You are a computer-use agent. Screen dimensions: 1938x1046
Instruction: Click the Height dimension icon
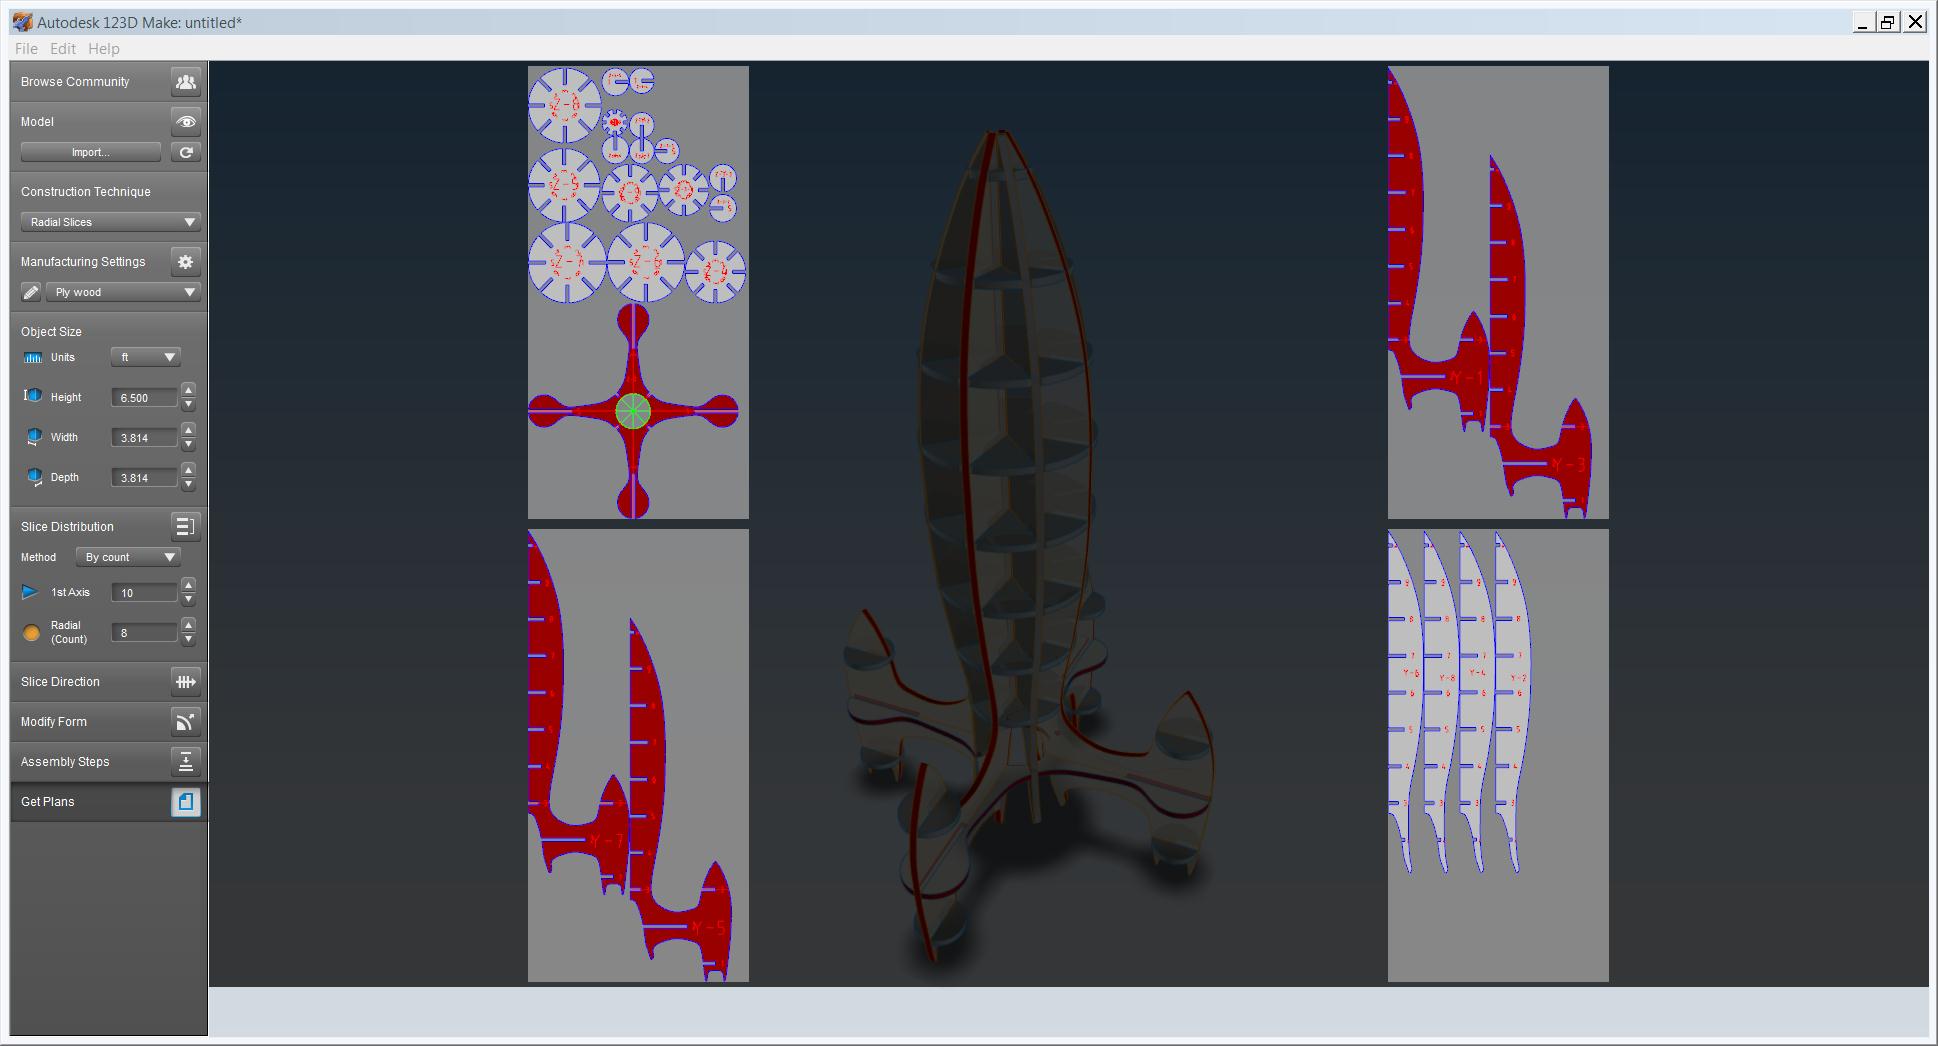coord(33,396)
